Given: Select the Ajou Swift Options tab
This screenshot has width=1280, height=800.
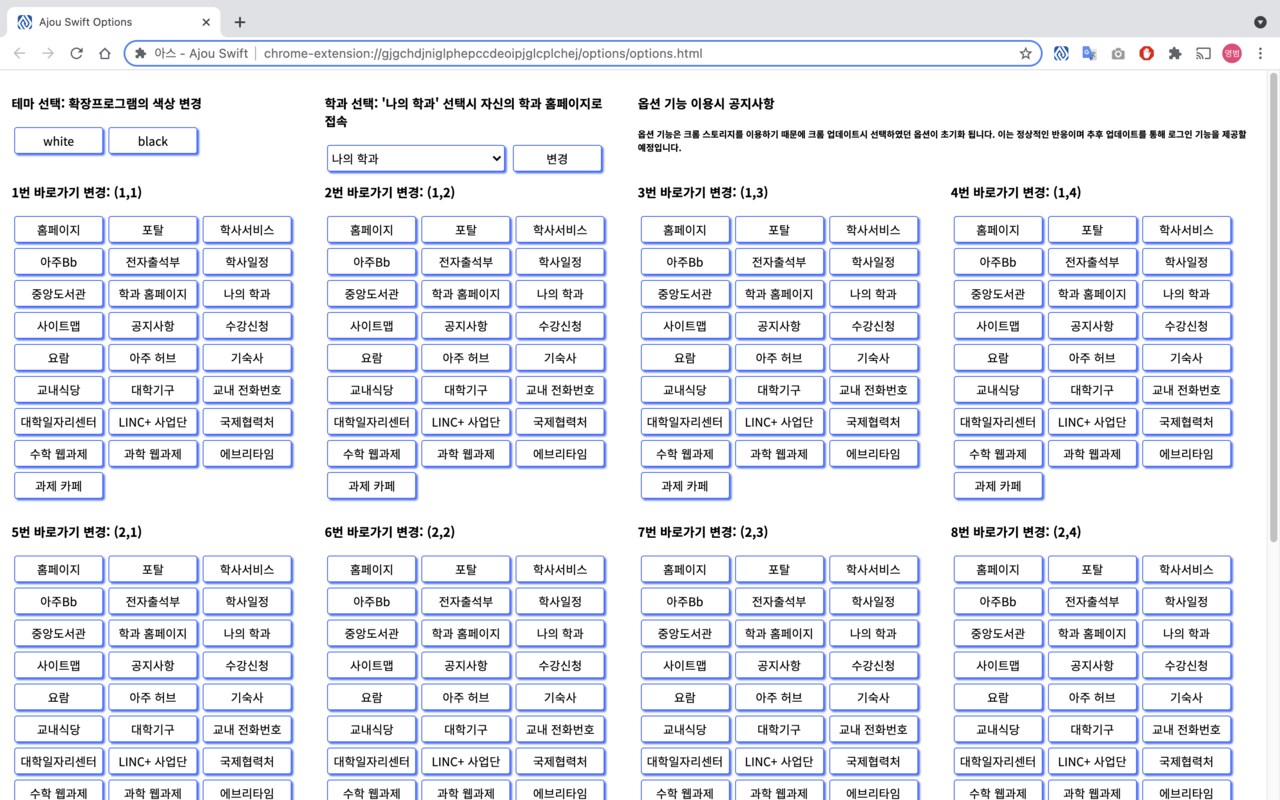Looking at the screenshot, I should (112, 22).
